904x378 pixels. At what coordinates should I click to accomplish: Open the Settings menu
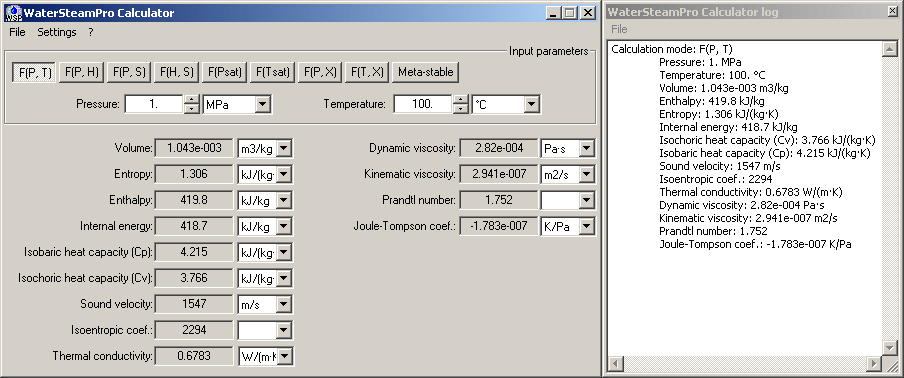(x=57, y=32)
